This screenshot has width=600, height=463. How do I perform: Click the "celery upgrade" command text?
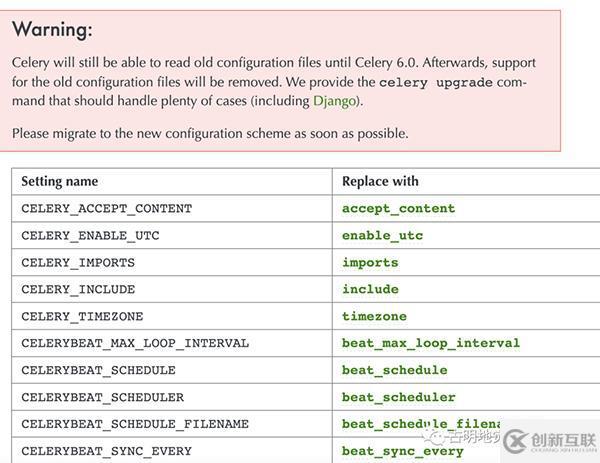(x=436, y=83)
